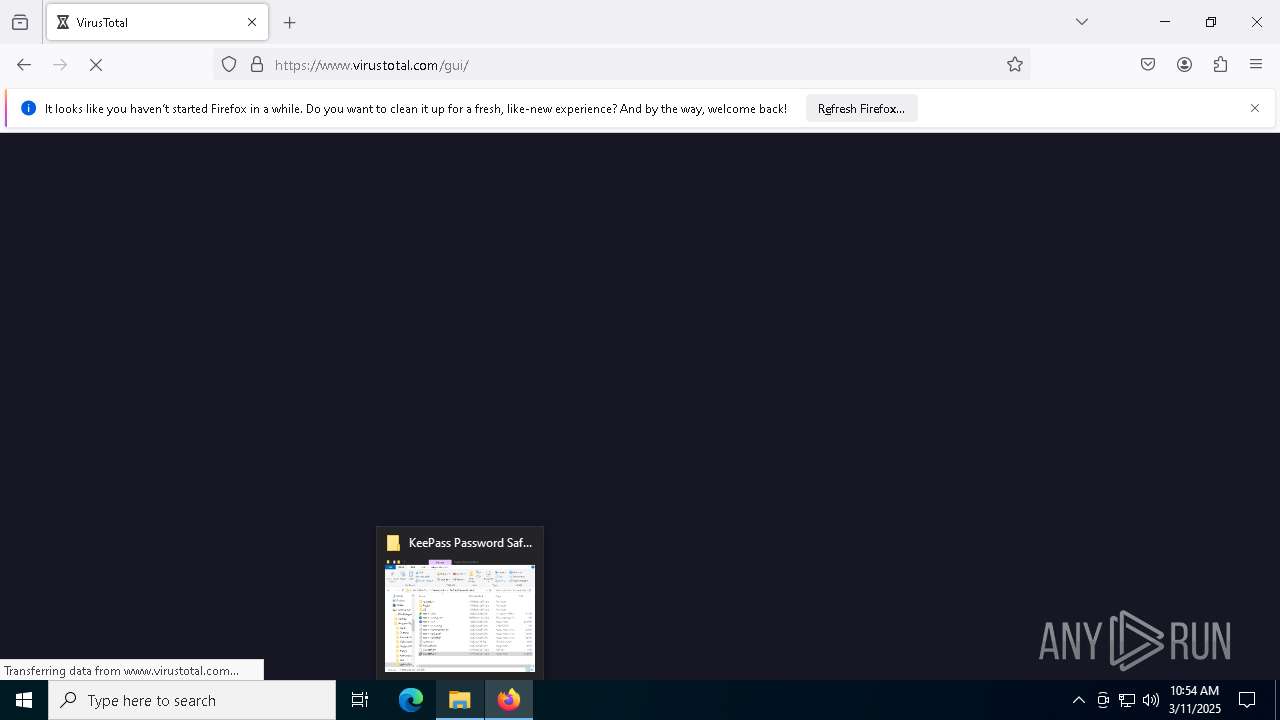Open Windows Start menu

click(x=24, y=700)
